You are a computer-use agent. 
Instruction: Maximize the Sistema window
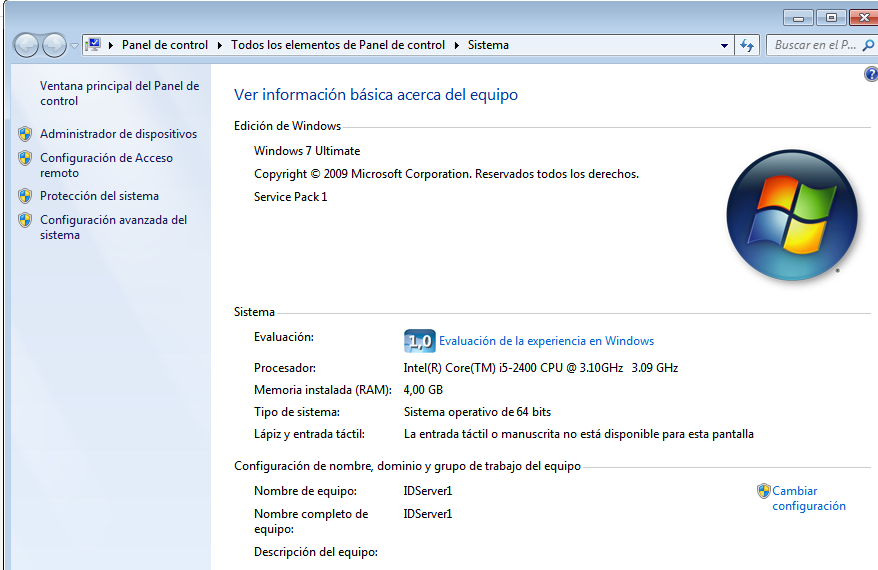831,18
